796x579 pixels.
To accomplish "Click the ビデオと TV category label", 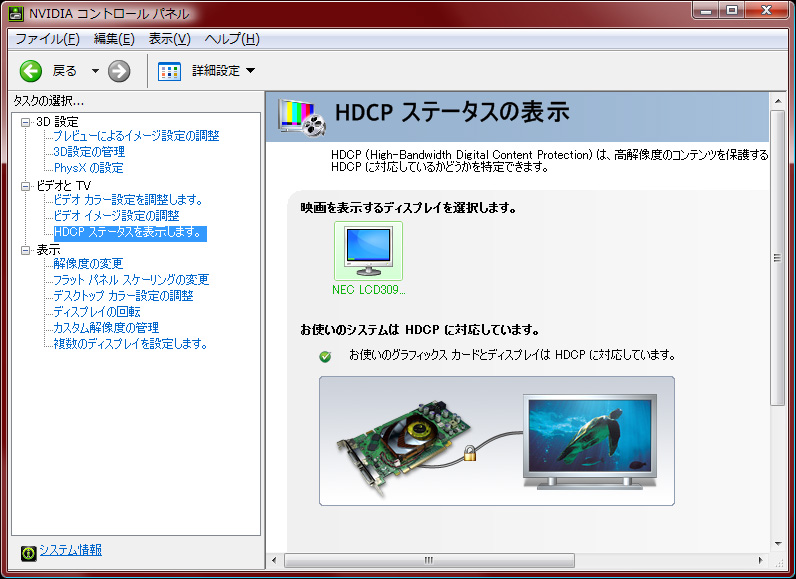I will pyautogui.click(x=63, y=186).
